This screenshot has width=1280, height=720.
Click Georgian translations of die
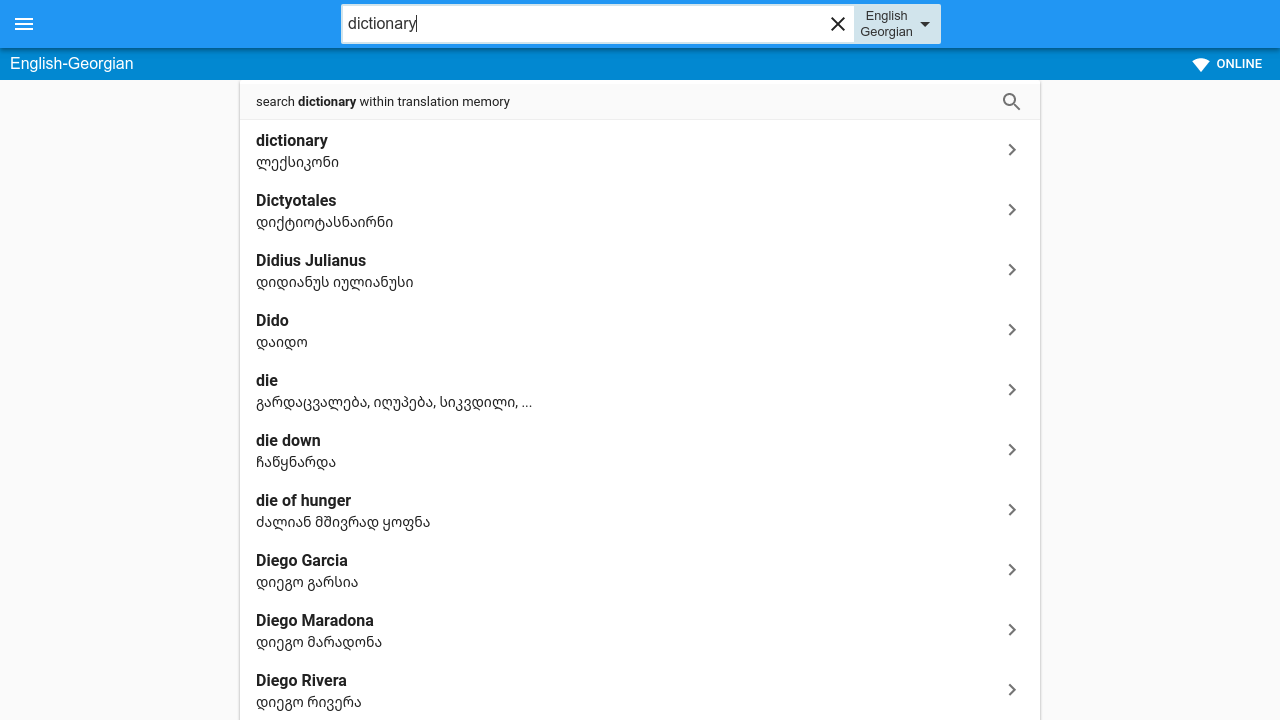[394, 403]
